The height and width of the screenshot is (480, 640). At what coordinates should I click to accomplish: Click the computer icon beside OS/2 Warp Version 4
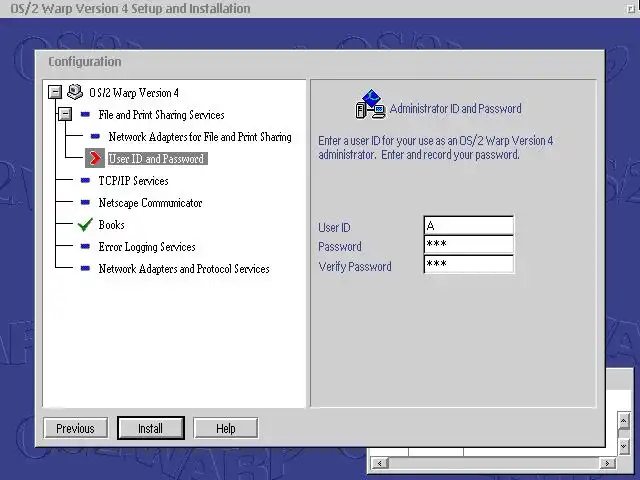(x=75, y=92)
